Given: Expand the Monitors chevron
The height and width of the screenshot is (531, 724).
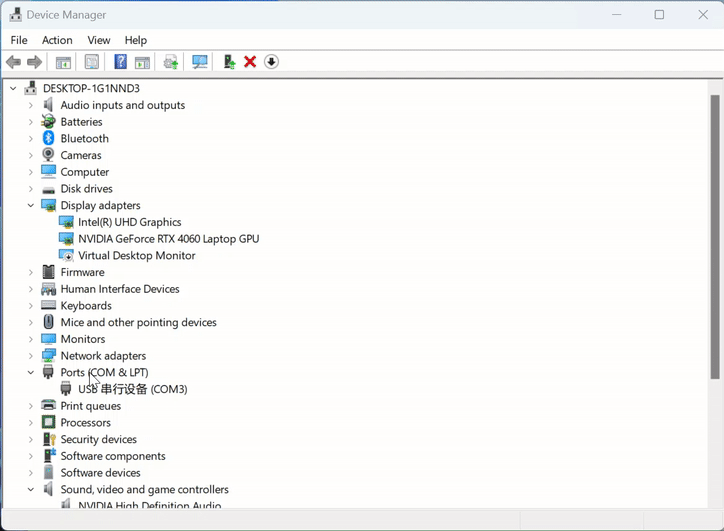Looking at the screenshot, I should pyautogui.click(x=30, y=339).
